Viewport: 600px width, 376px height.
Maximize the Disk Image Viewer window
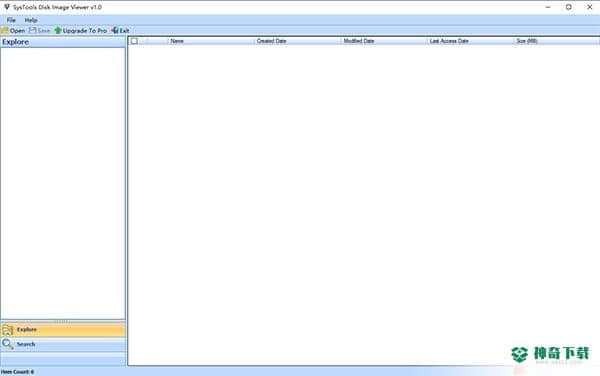click(569, 7)
